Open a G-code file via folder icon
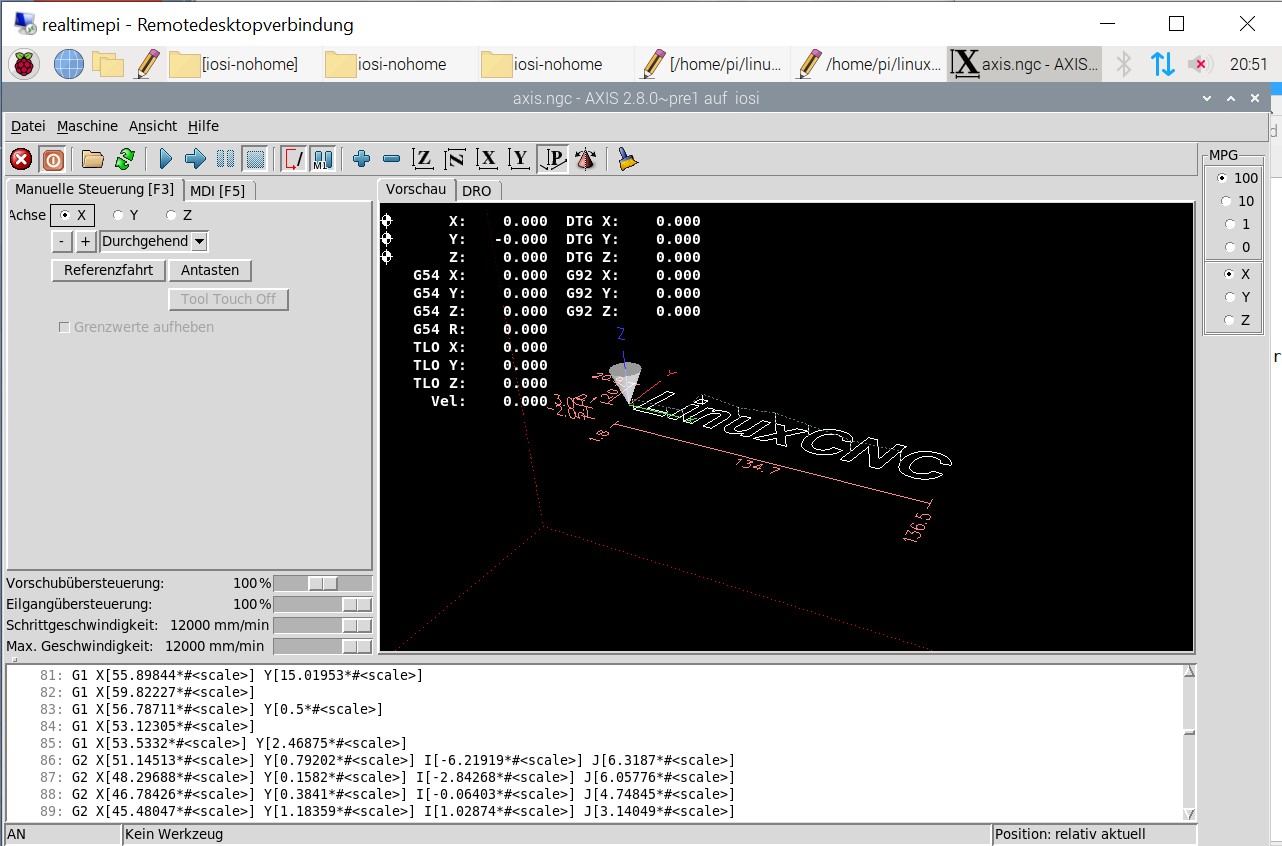Image resolution: width=1282 pixels, height=846 pixels. click(x=93, y=159)
